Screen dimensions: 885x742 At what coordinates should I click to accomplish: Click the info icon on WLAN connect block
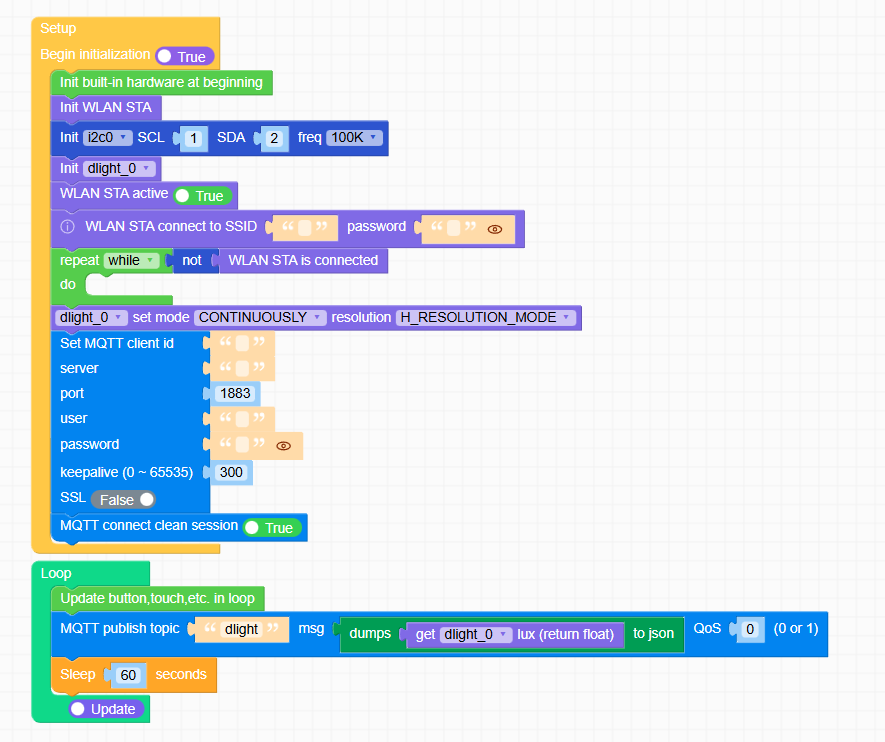pyautogui.click(x=68, y=227)
